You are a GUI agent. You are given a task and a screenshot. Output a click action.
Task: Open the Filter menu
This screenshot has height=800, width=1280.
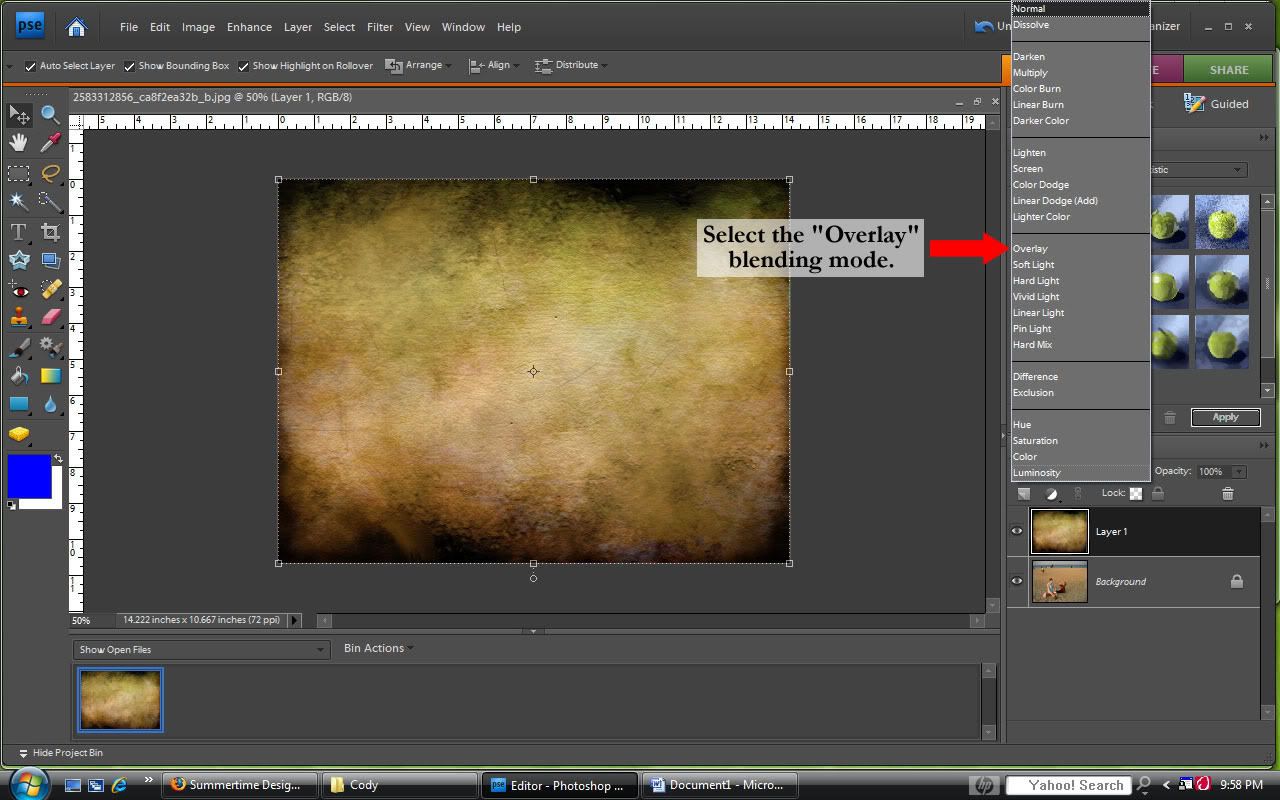[380, 27]
